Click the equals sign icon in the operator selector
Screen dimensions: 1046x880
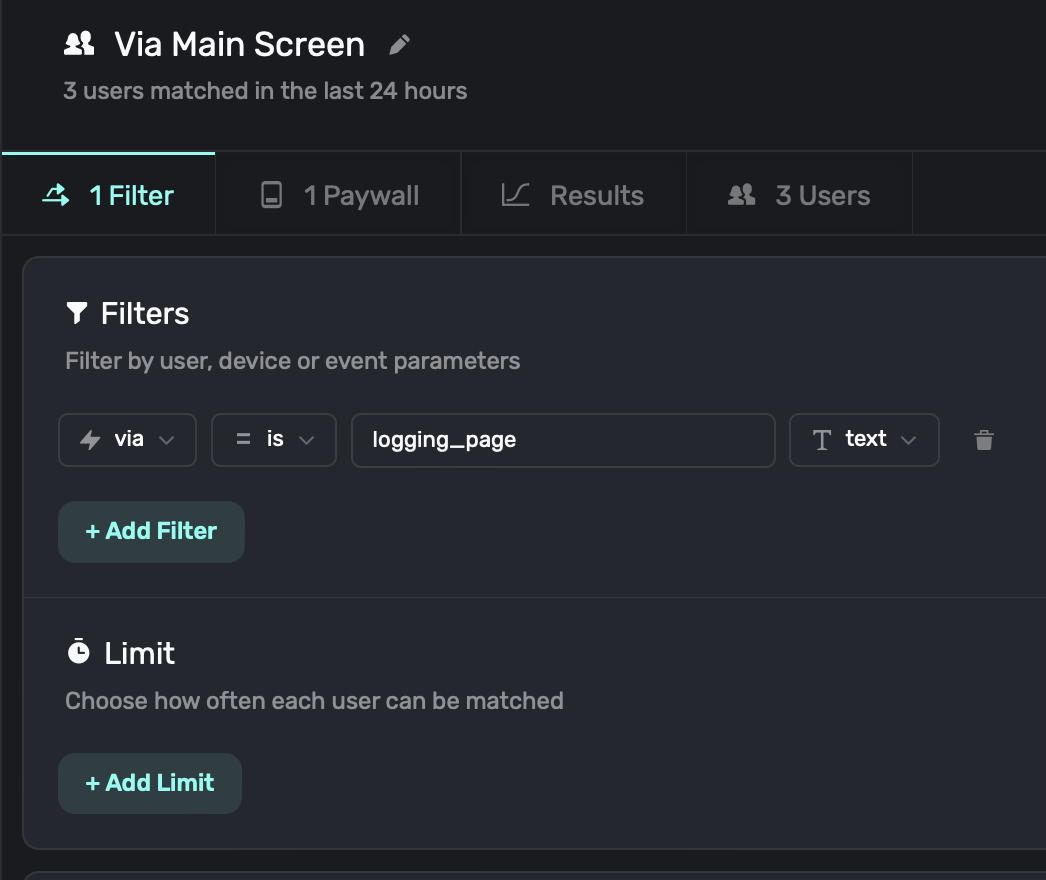[243, 440]
